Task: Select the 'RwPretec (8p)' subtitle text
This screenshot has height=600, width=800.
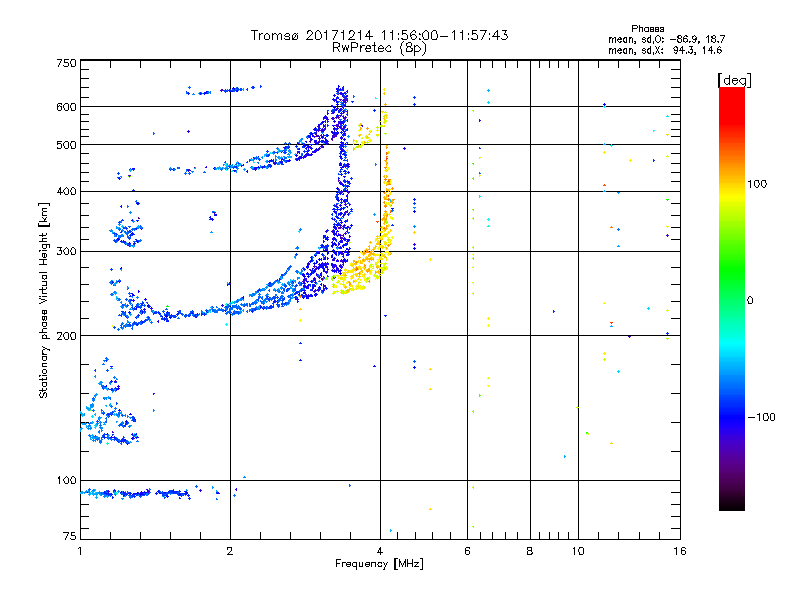Action: pyautogui.click(x=379, y=48)
